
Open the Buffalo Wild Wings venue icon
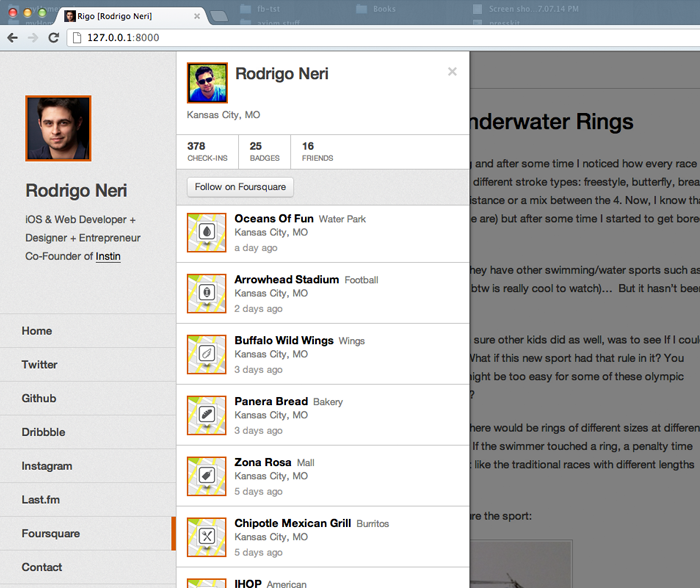[x=207, y=354]
